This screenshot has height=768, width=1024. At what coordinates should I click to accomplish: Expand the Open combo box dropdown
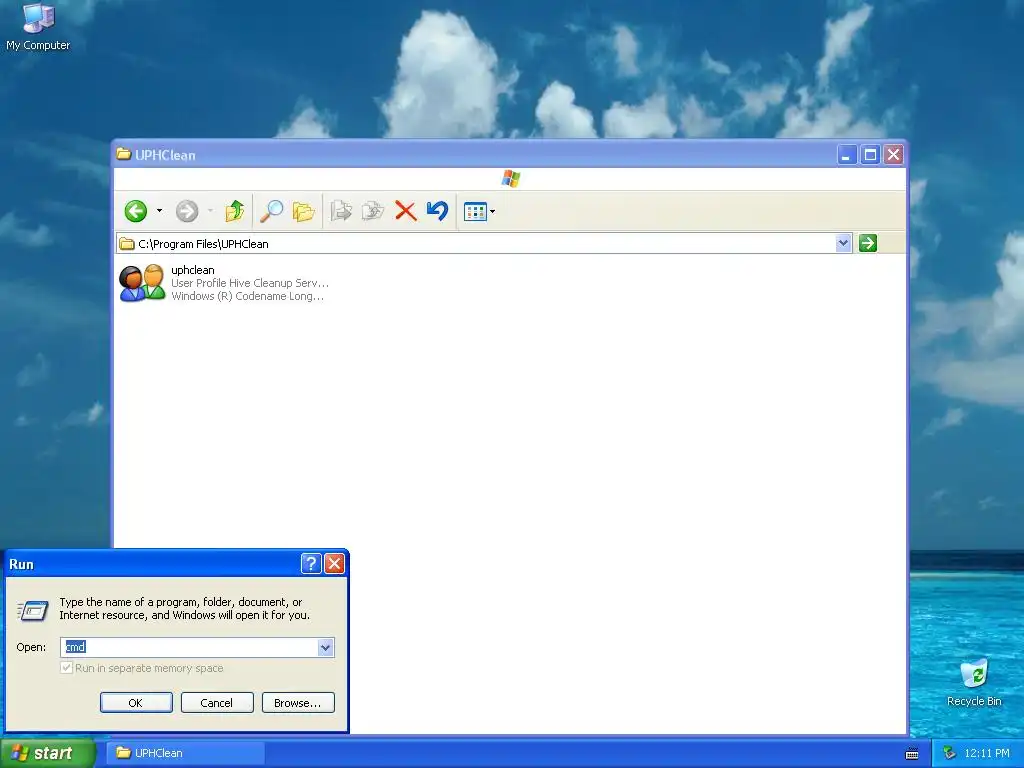point(326,647)
